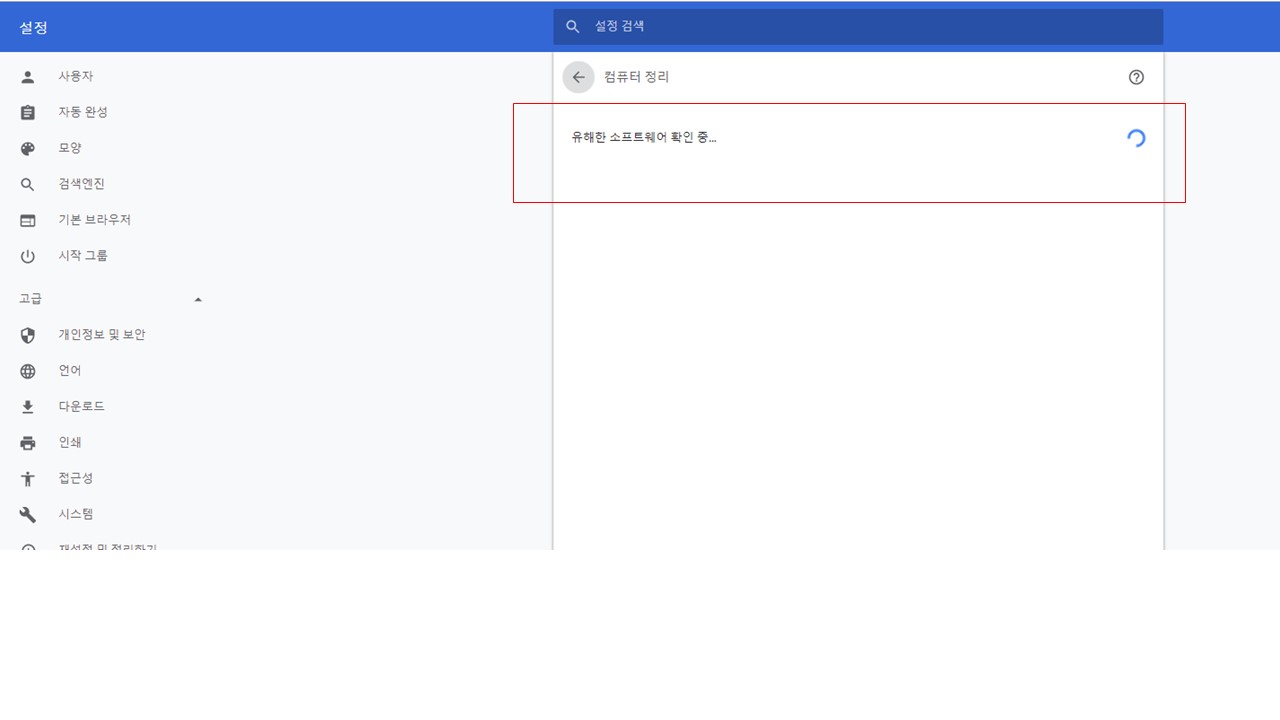Image resolution: width=1280 pixels, height=720 pixels.
Task: Open the 자동 완성 settings section
Action: (x=83, y=112)
